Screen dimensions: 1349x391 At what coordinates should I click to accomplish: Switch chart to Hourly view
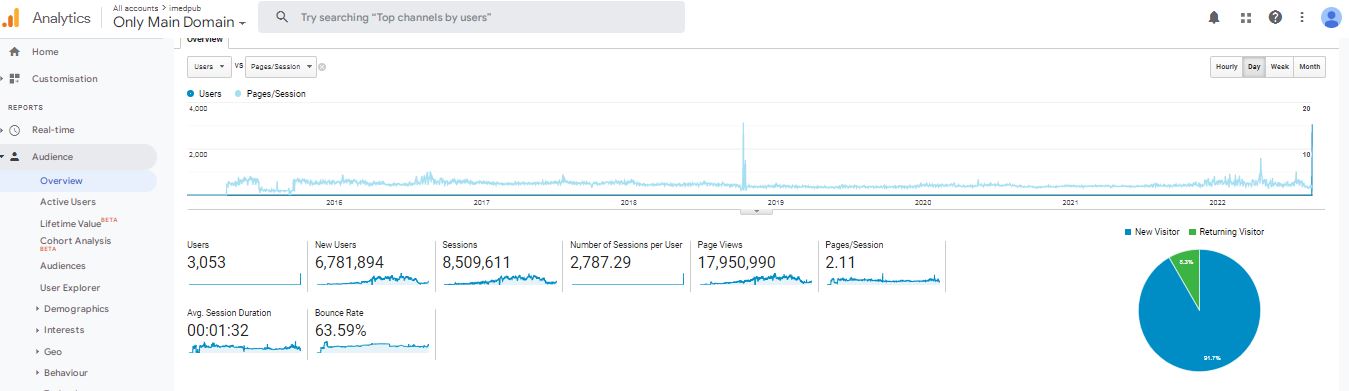[x=1226, y=67]
